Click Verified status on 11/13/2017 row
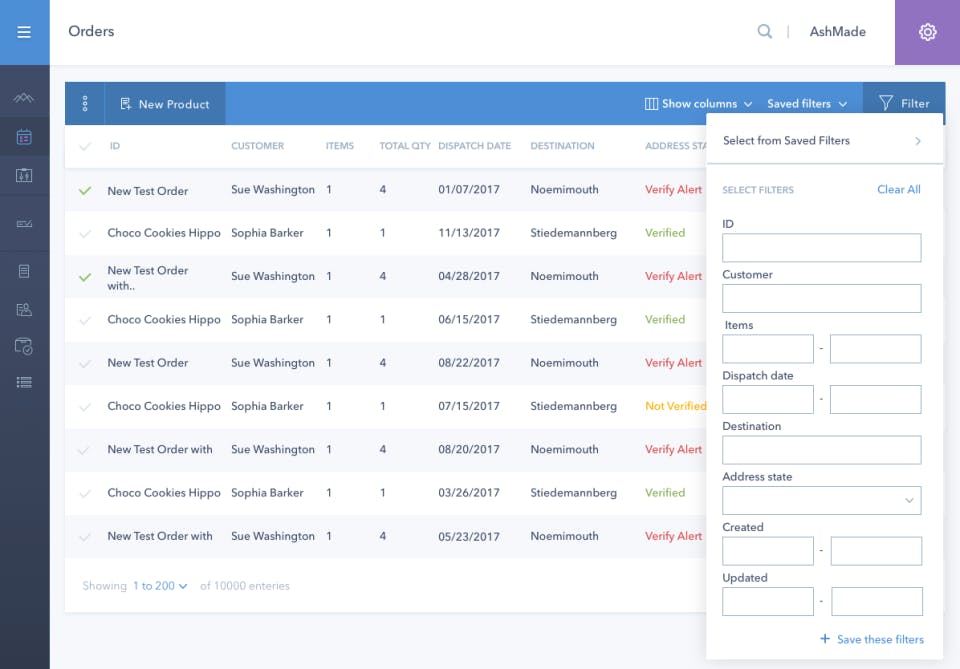Viewport: 960px width, 669px height. (665, 233)
